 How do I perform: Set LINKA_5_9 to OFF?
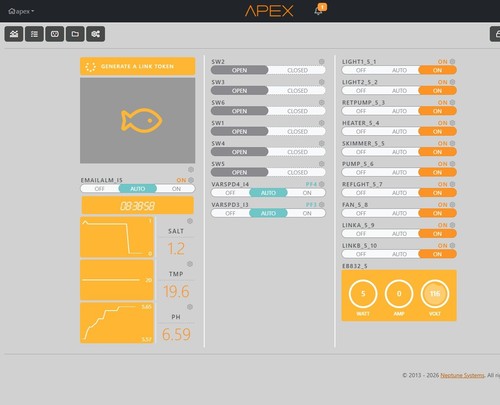tap(361, 234)
